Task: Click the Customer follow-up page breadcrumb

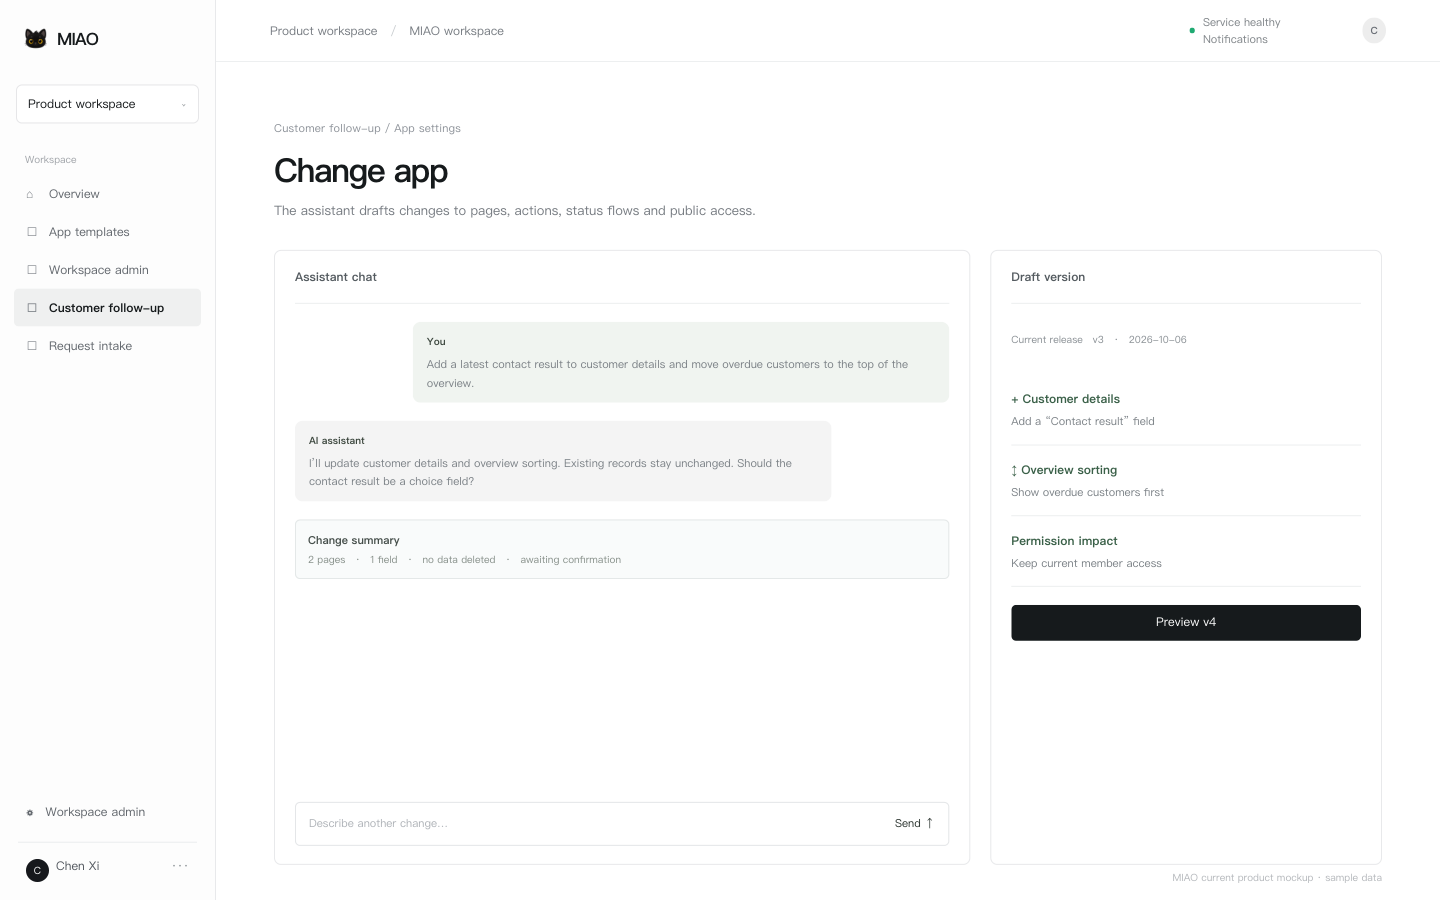Action: (327, 128)
